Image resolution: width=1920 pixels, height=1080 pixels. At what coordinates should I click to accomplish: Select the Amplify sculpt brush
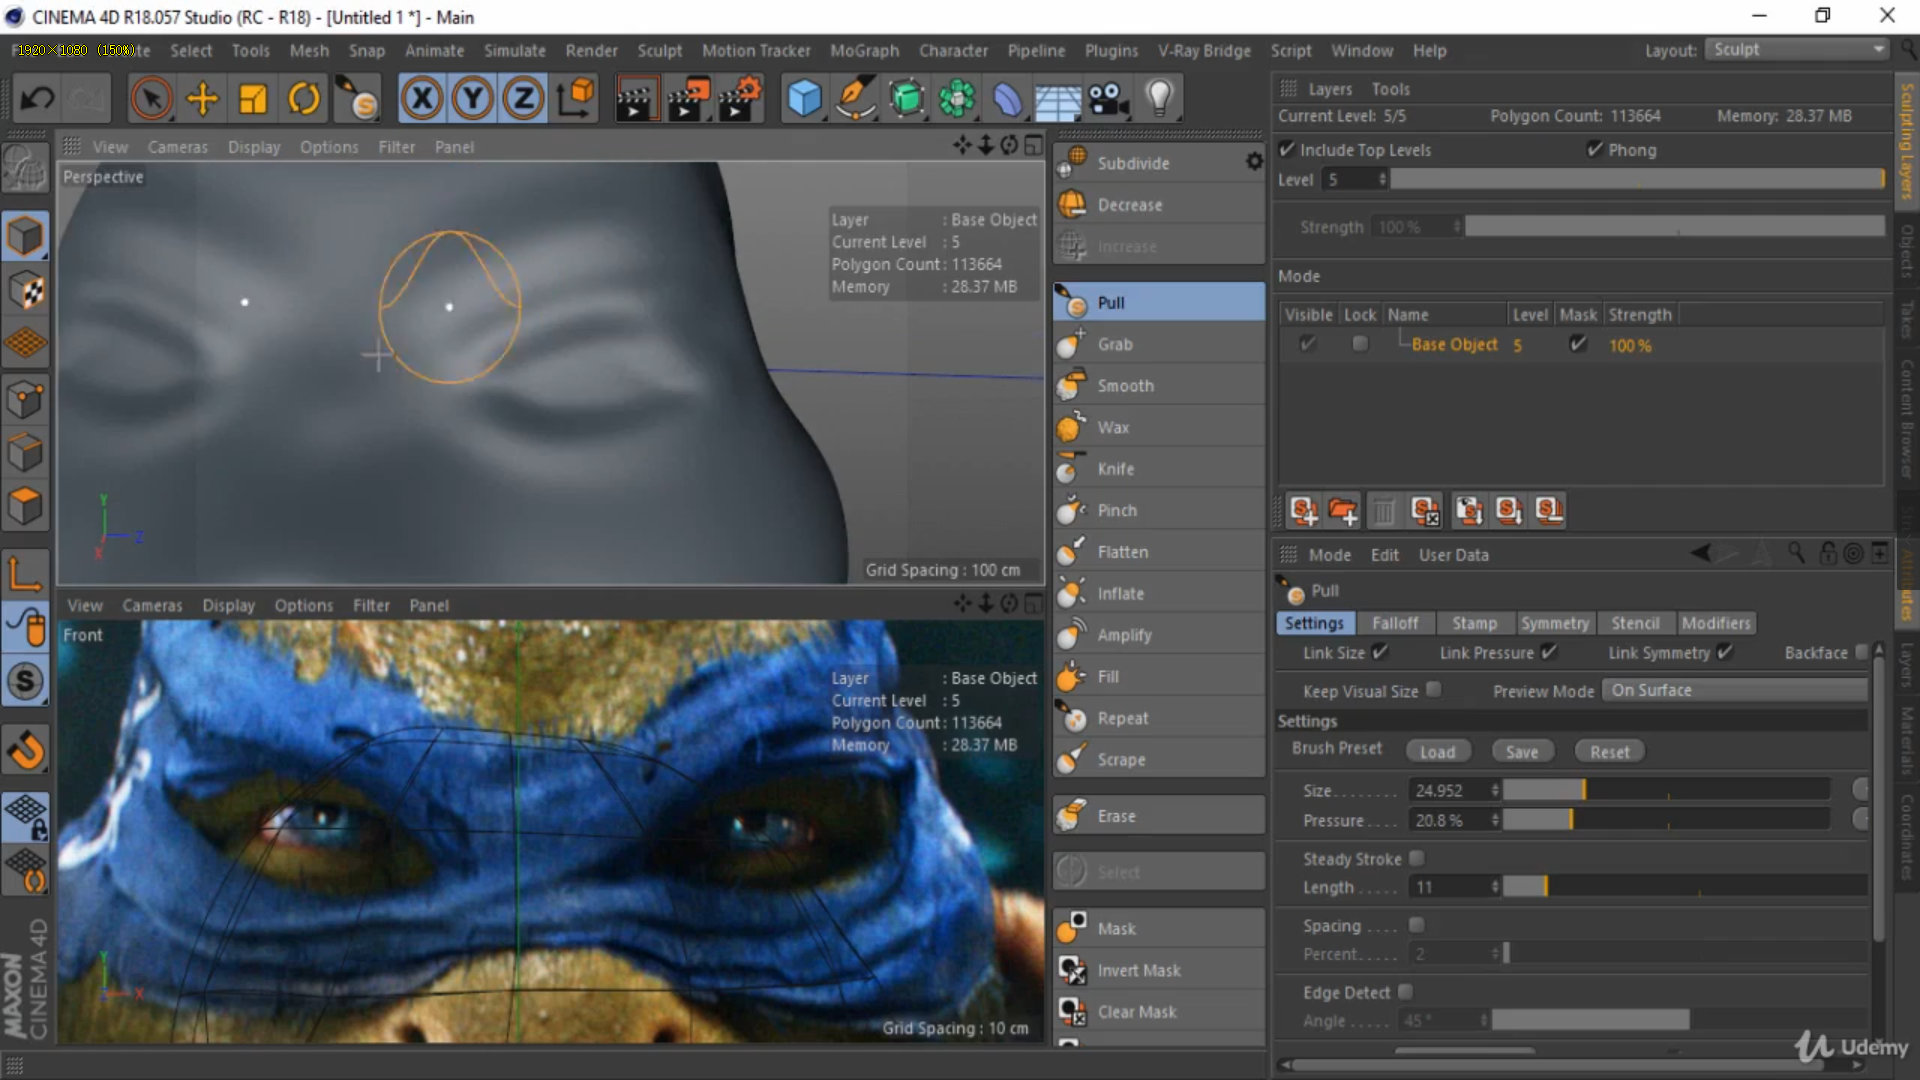click(1158, 635)
